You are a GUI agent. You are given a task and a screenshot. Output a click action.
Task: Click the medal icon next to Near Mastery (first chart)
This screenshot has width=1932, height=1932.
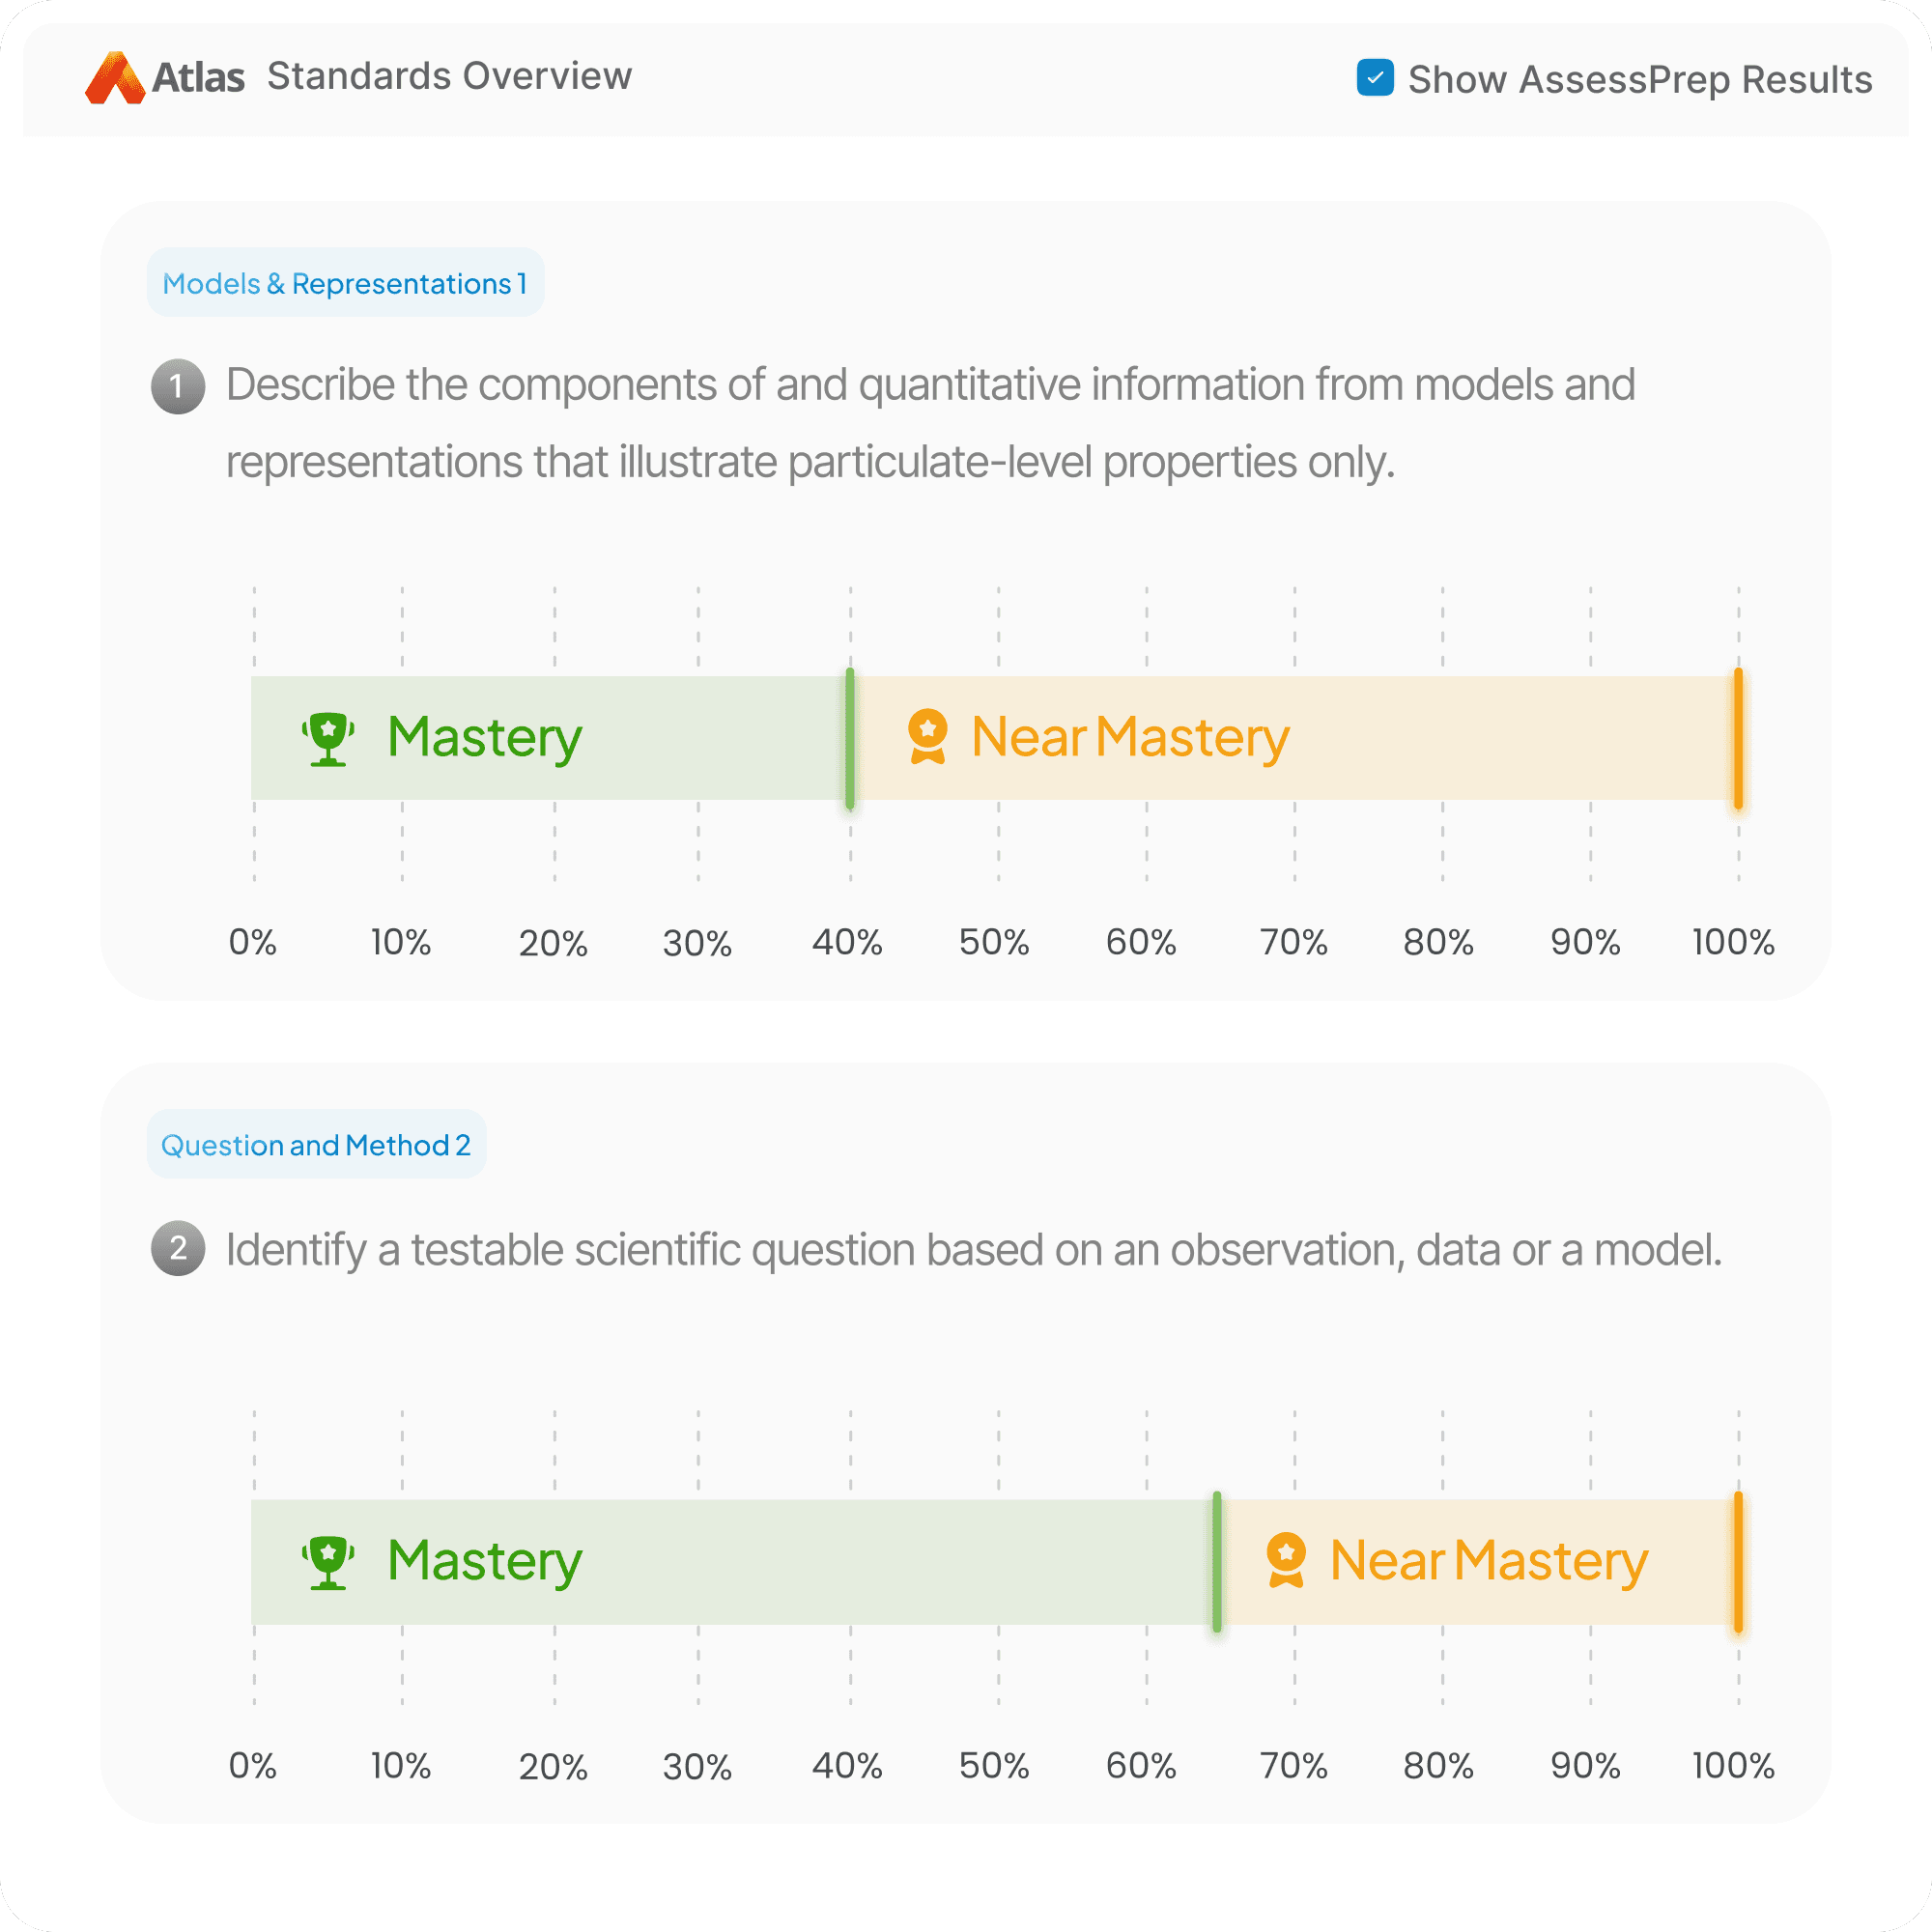tap(928, 737)
